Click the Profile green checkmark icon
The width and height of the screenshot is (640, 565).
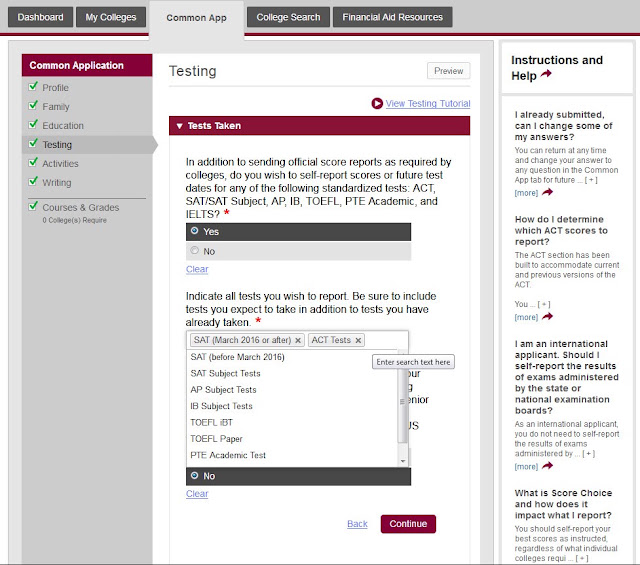(x=33, y=86)
